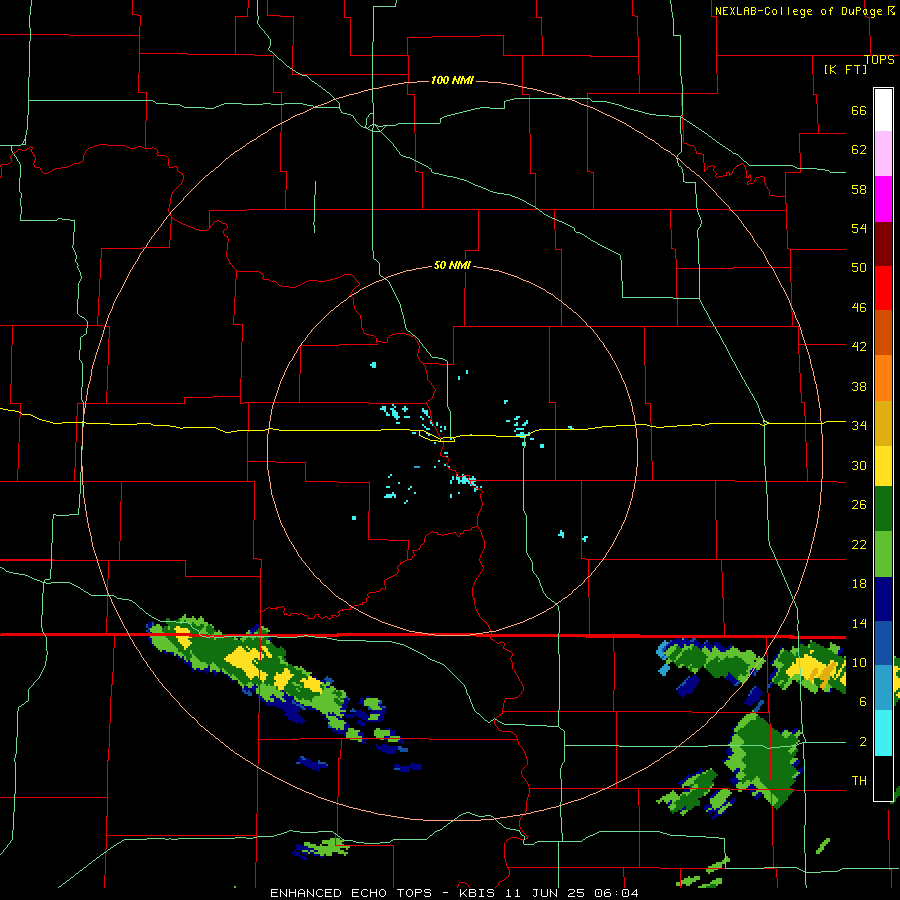
Task: Click the legend value 22
Action: click(x=859, y=544)
